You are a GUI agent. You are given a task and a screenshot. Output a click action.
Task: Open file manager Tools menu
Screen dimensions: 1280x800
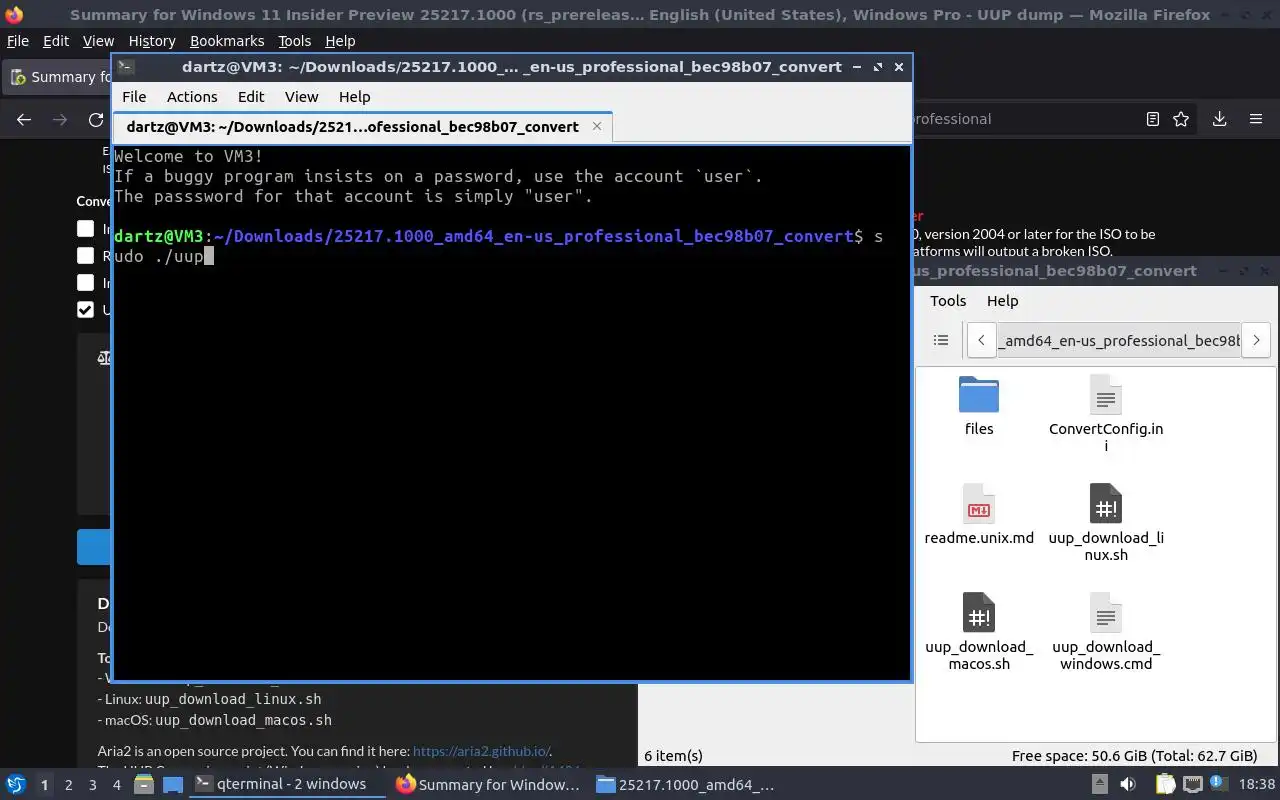click(x=948, y=301)
